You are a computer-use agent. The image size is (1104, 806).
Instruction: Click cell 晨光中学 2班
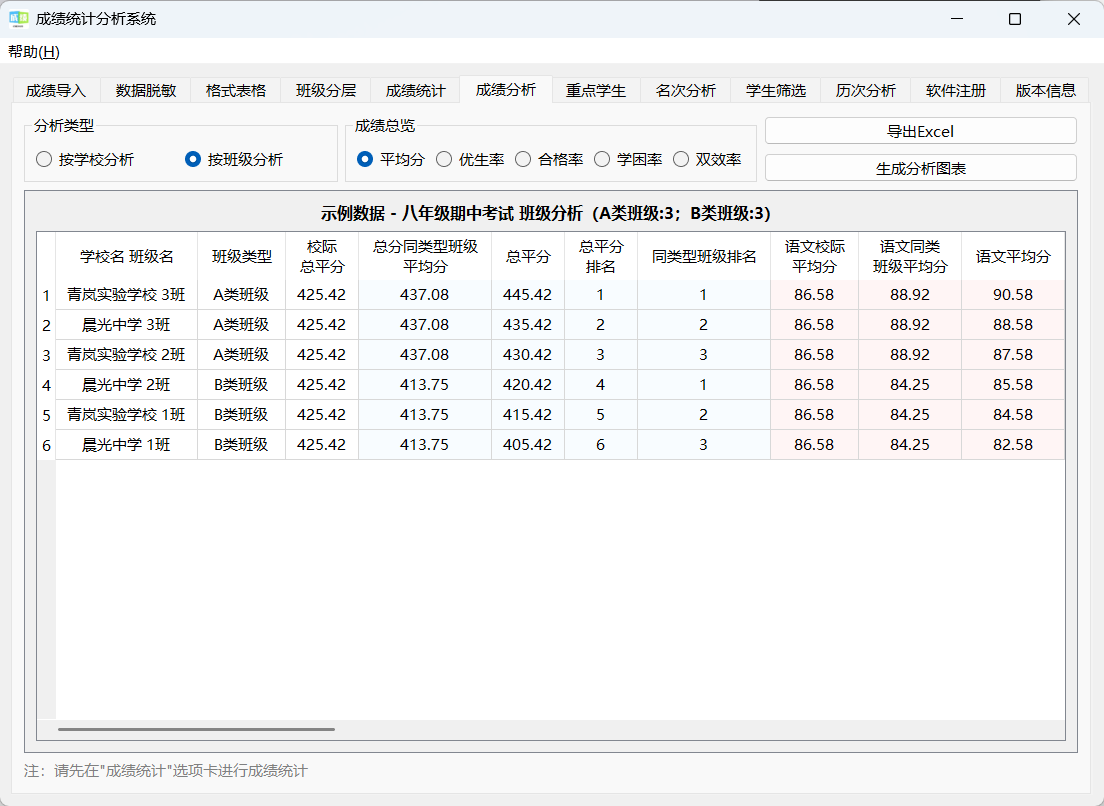[127, 385]
